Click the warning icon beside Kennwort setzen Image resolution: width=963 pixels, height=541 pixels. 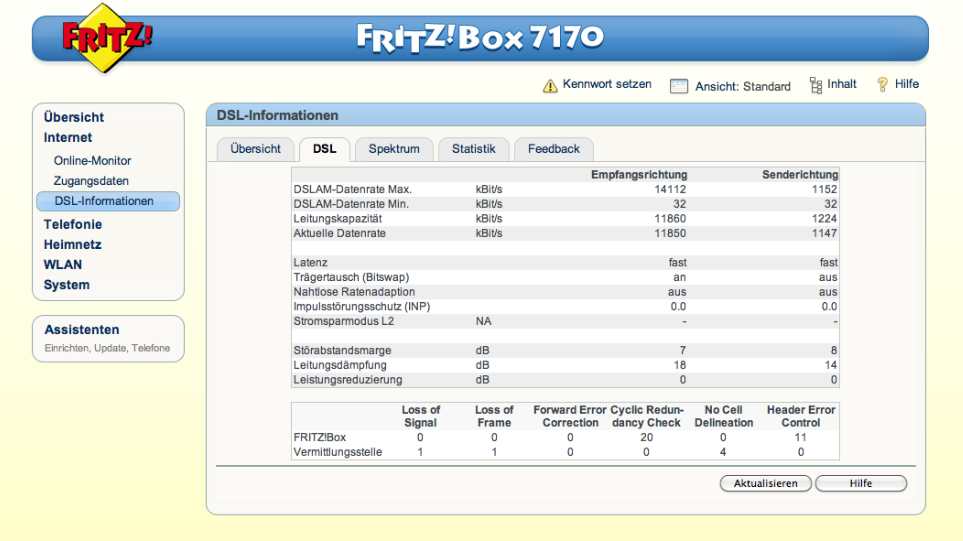(550, 85)
